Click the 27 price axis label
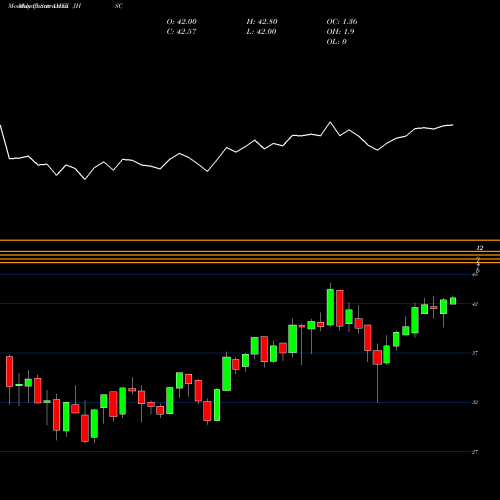 click(475, 452)
